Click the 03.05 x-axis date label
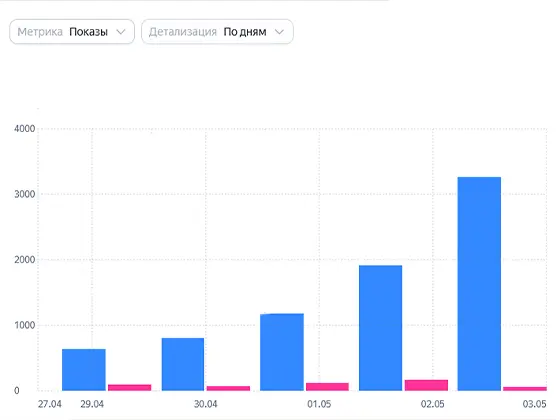The height and width of the screenshot is (420, 560). point(535,404)
